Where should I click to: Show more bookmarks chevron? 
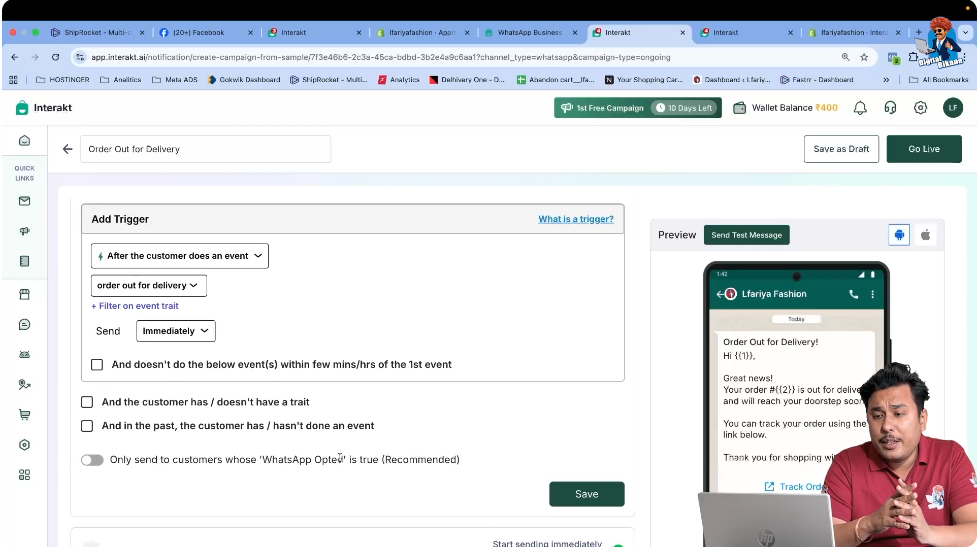tap(886, 80)
